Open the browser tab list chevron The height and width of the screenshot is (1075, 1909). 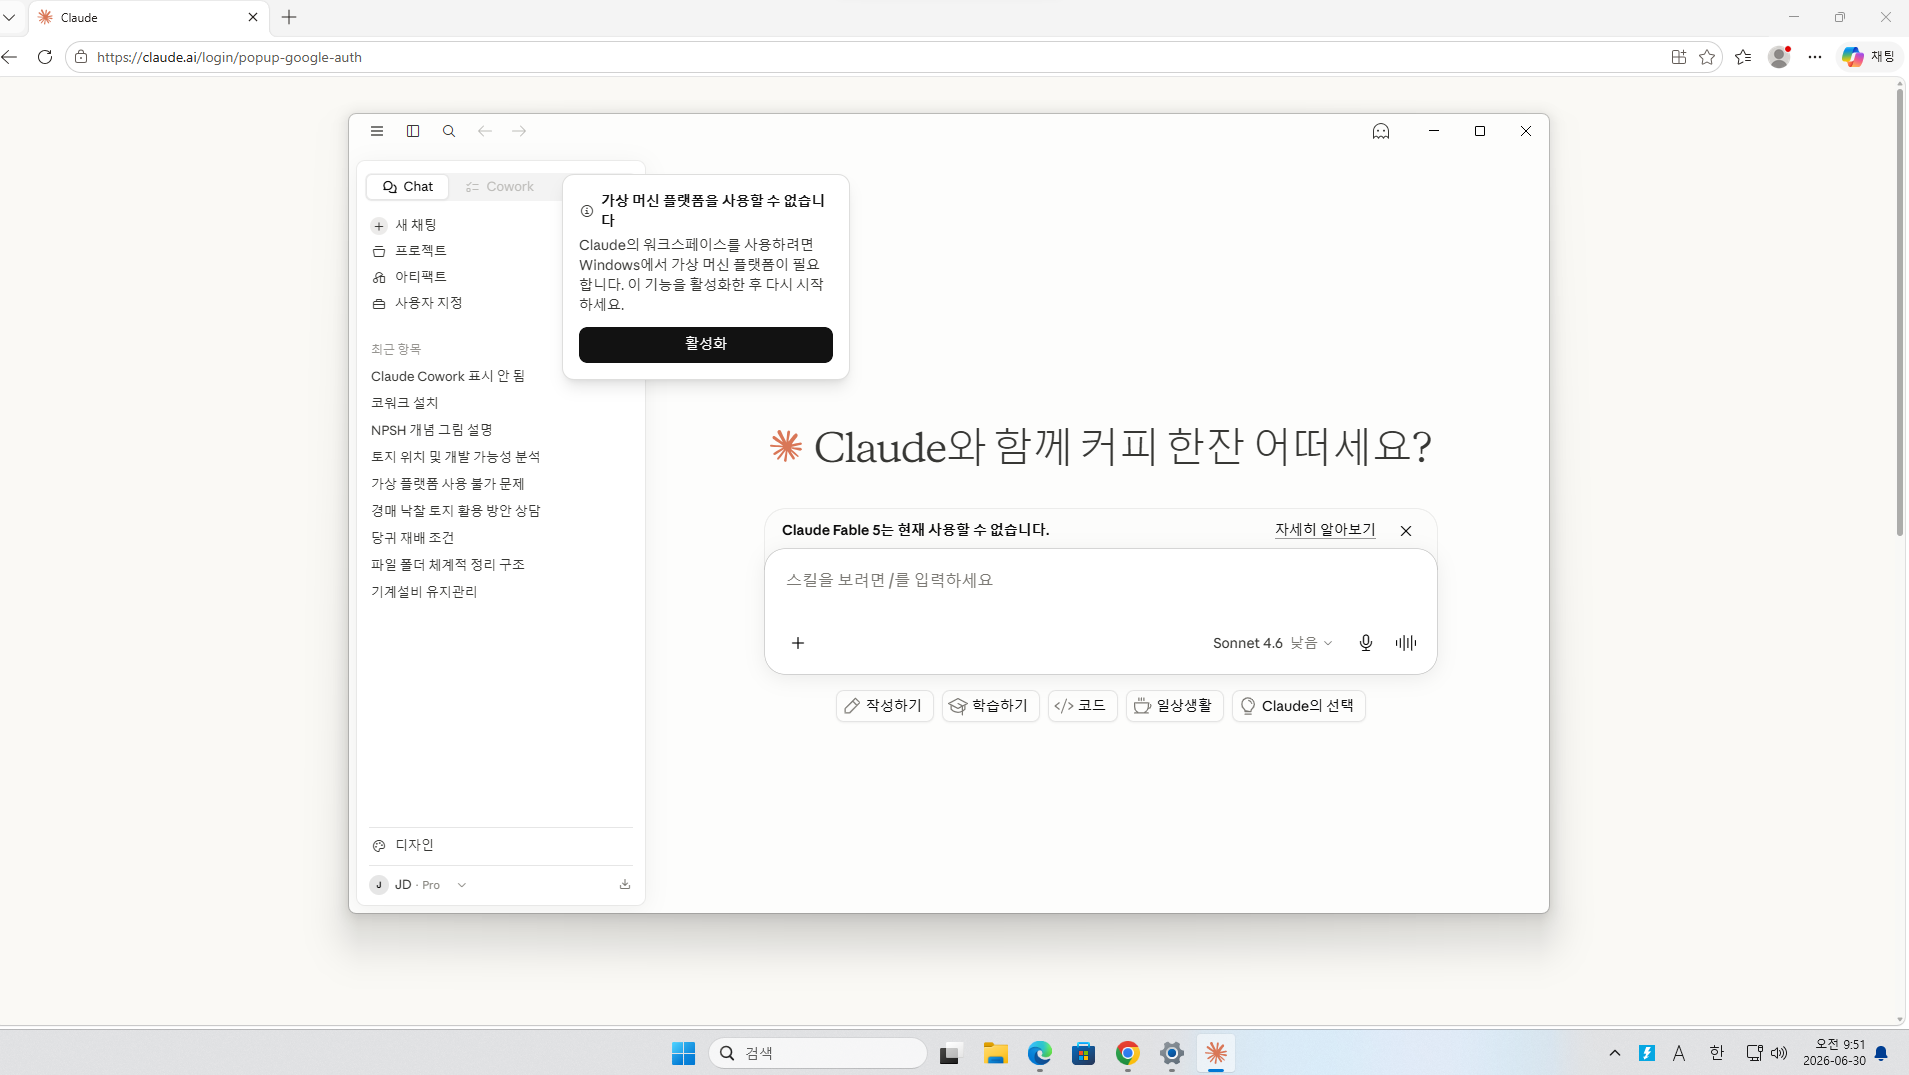pyautogui.click(x=10, y=17)
